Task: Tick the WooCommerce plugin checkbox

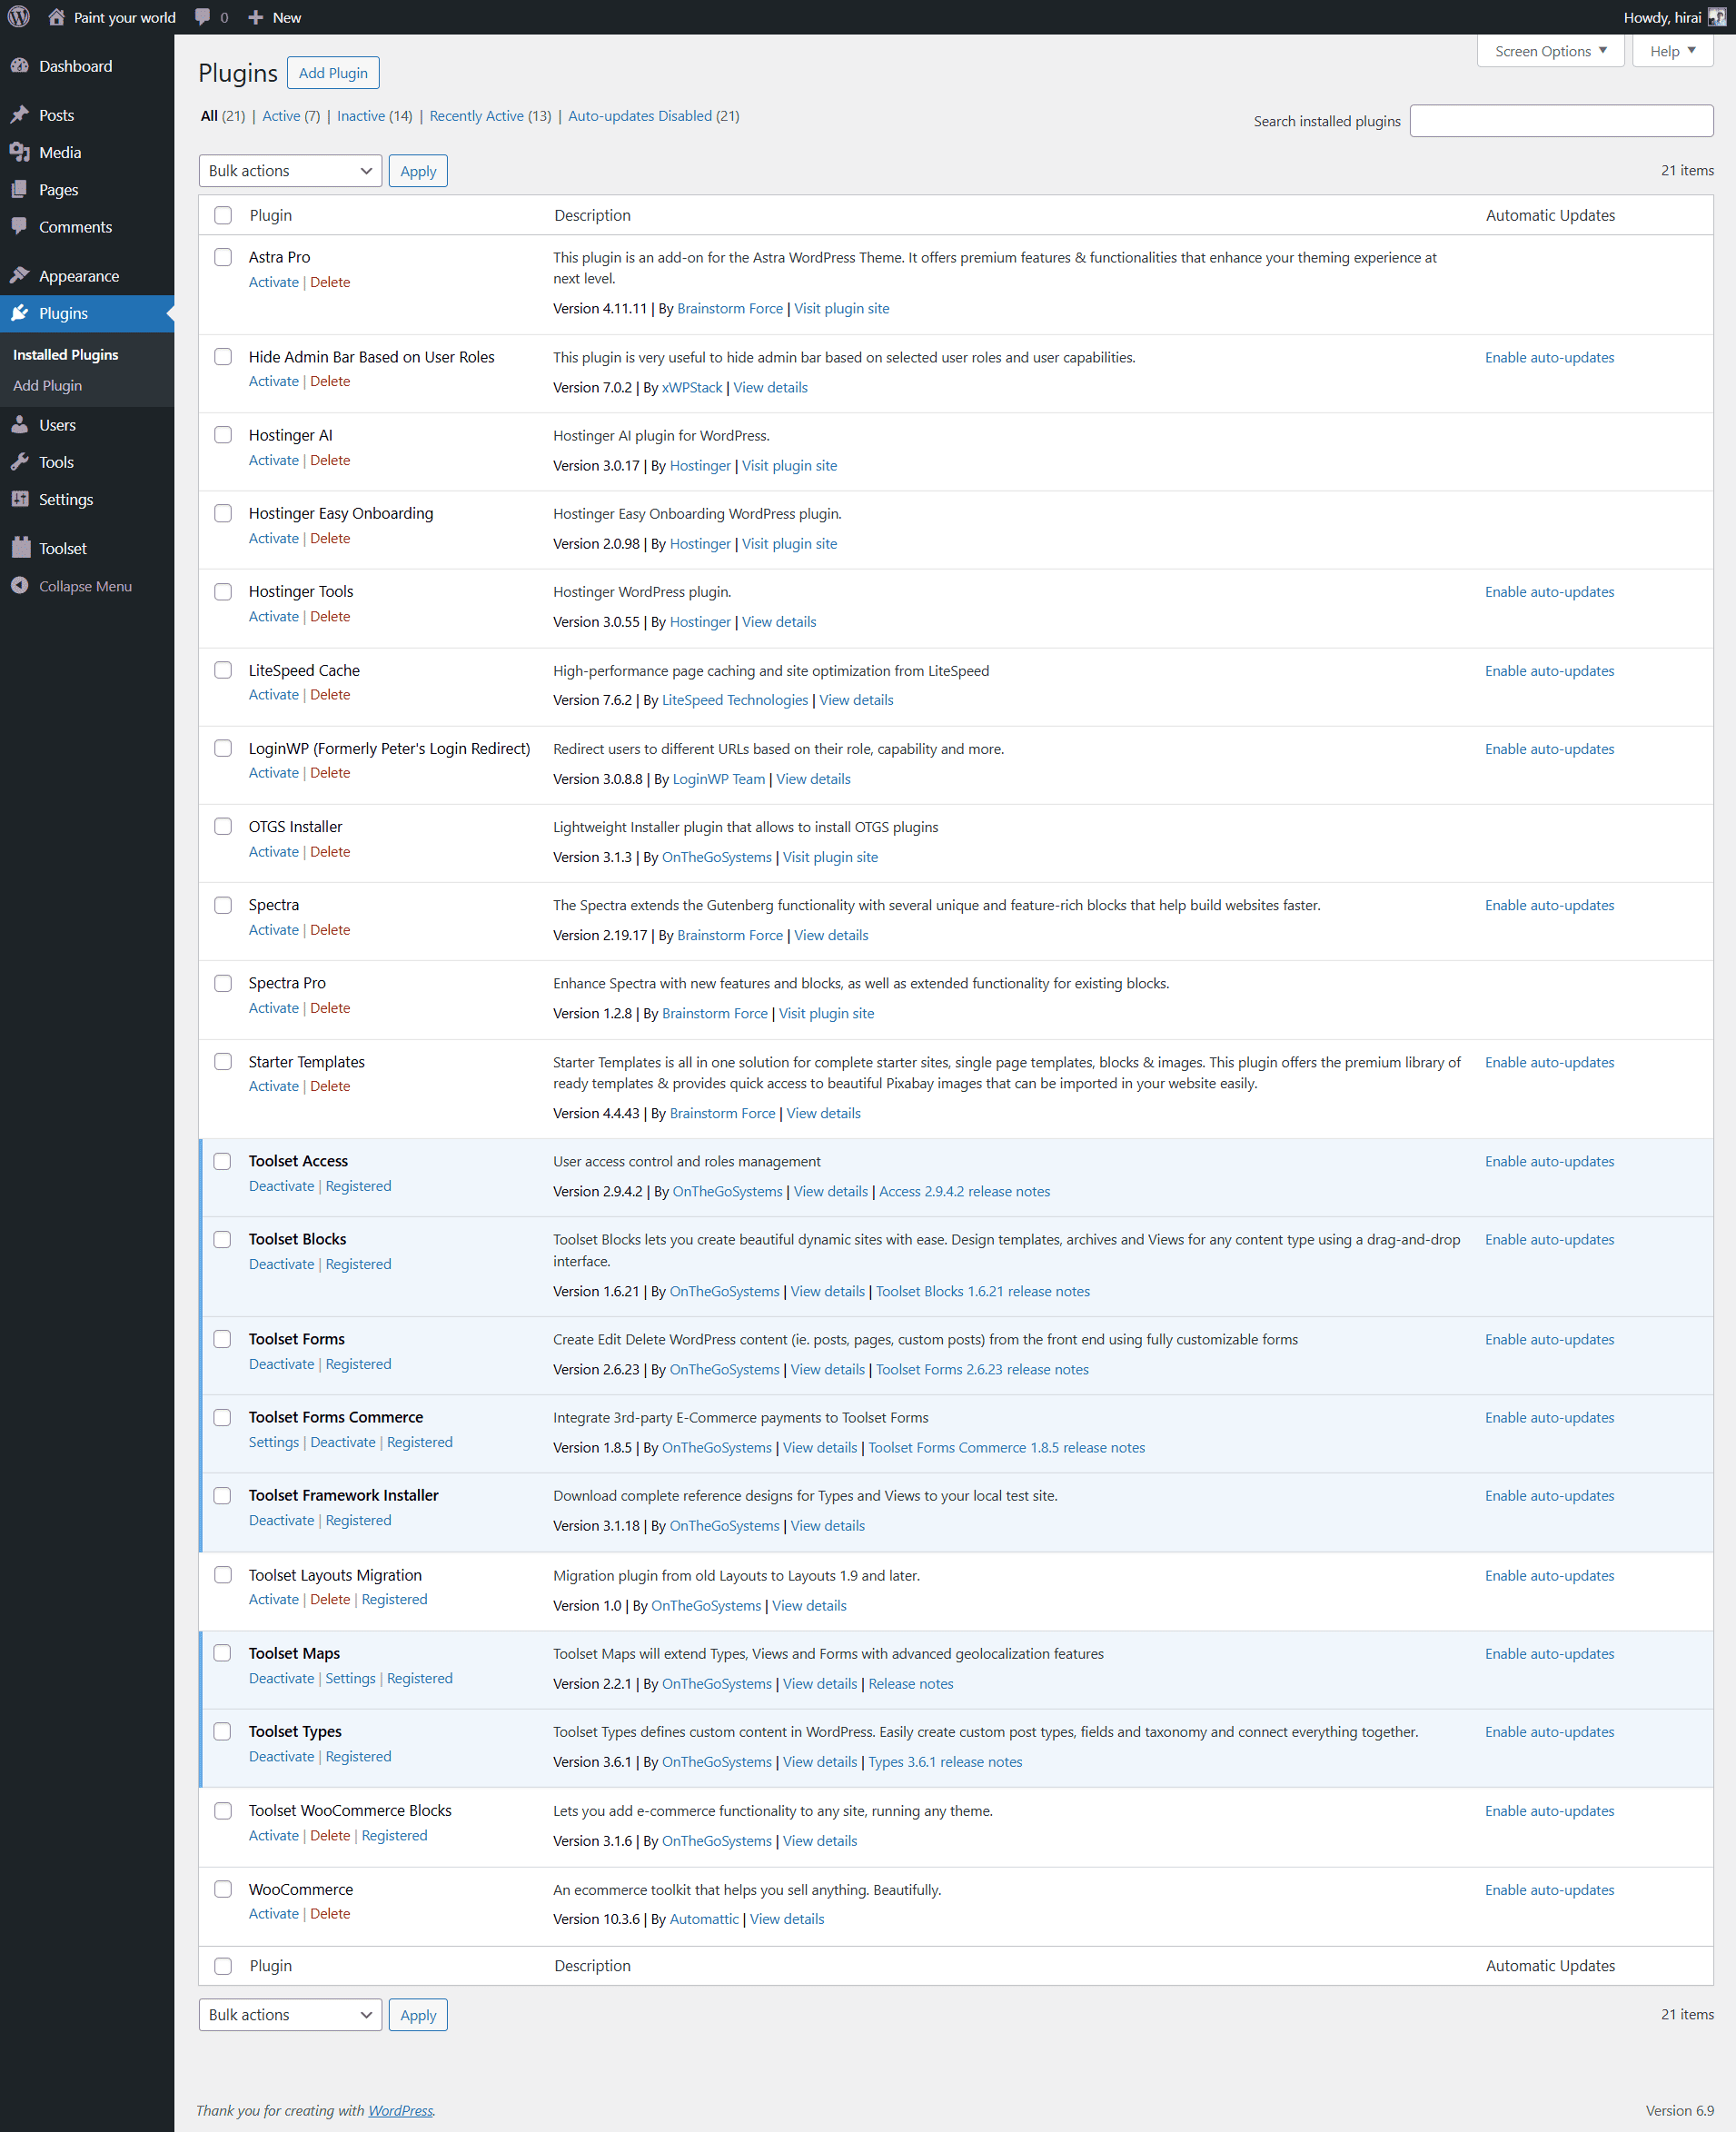Action: (x=223, y=1889)
